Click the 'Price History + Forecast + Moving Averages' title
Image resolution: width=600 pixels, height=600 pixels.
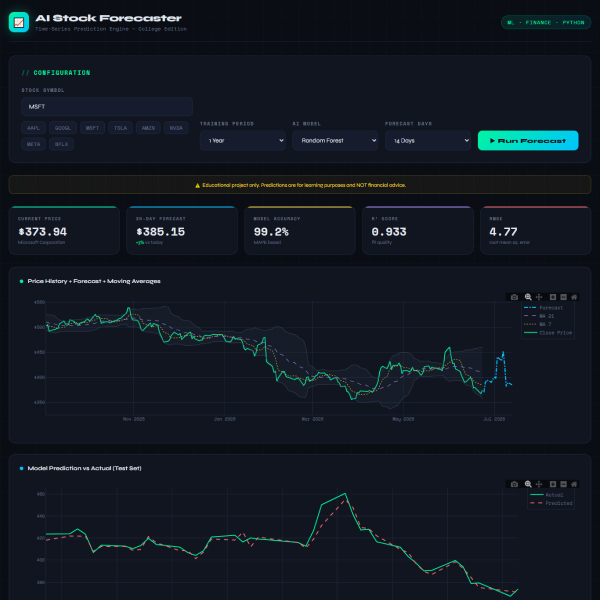point(94,281)
